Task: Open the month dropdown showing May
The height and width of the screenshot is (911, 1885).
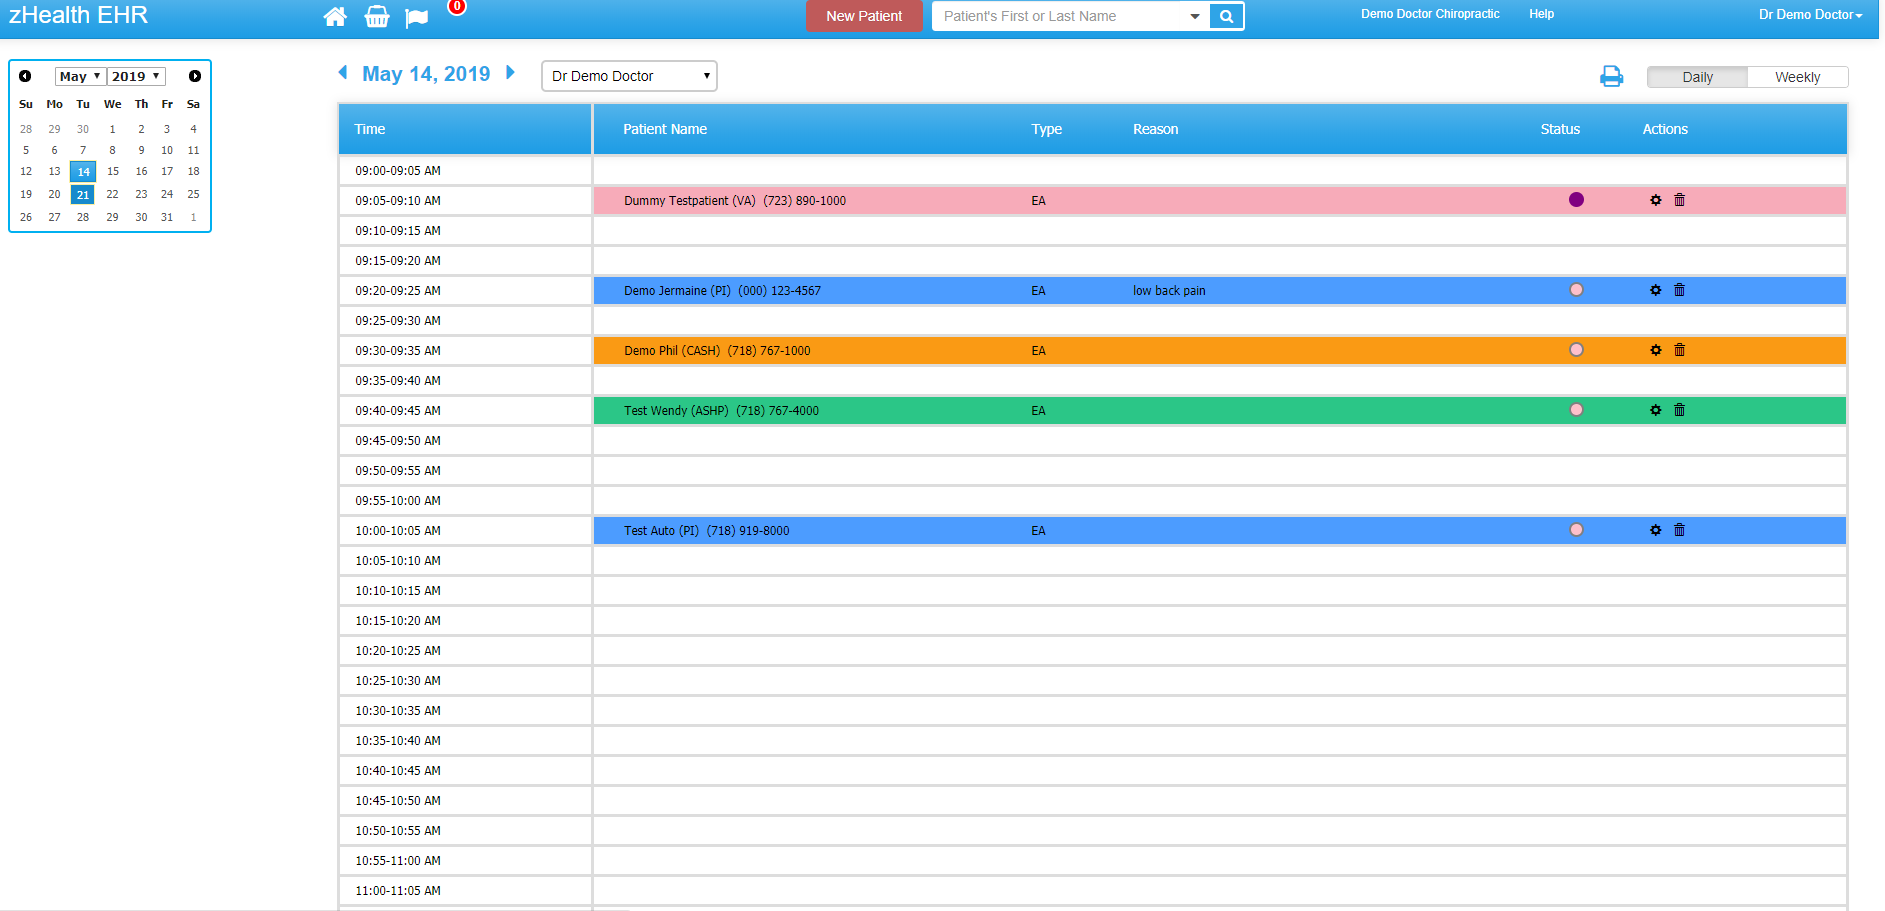Action: click(80, 76)
